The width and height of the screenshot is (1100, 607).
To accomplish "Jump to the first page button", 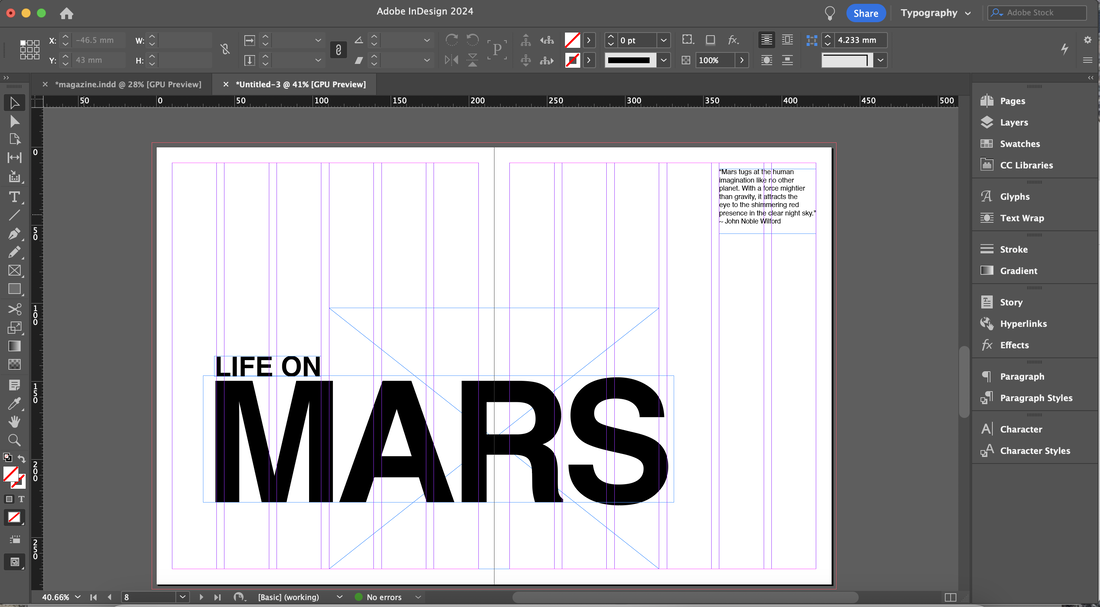I will click(93, 597).
